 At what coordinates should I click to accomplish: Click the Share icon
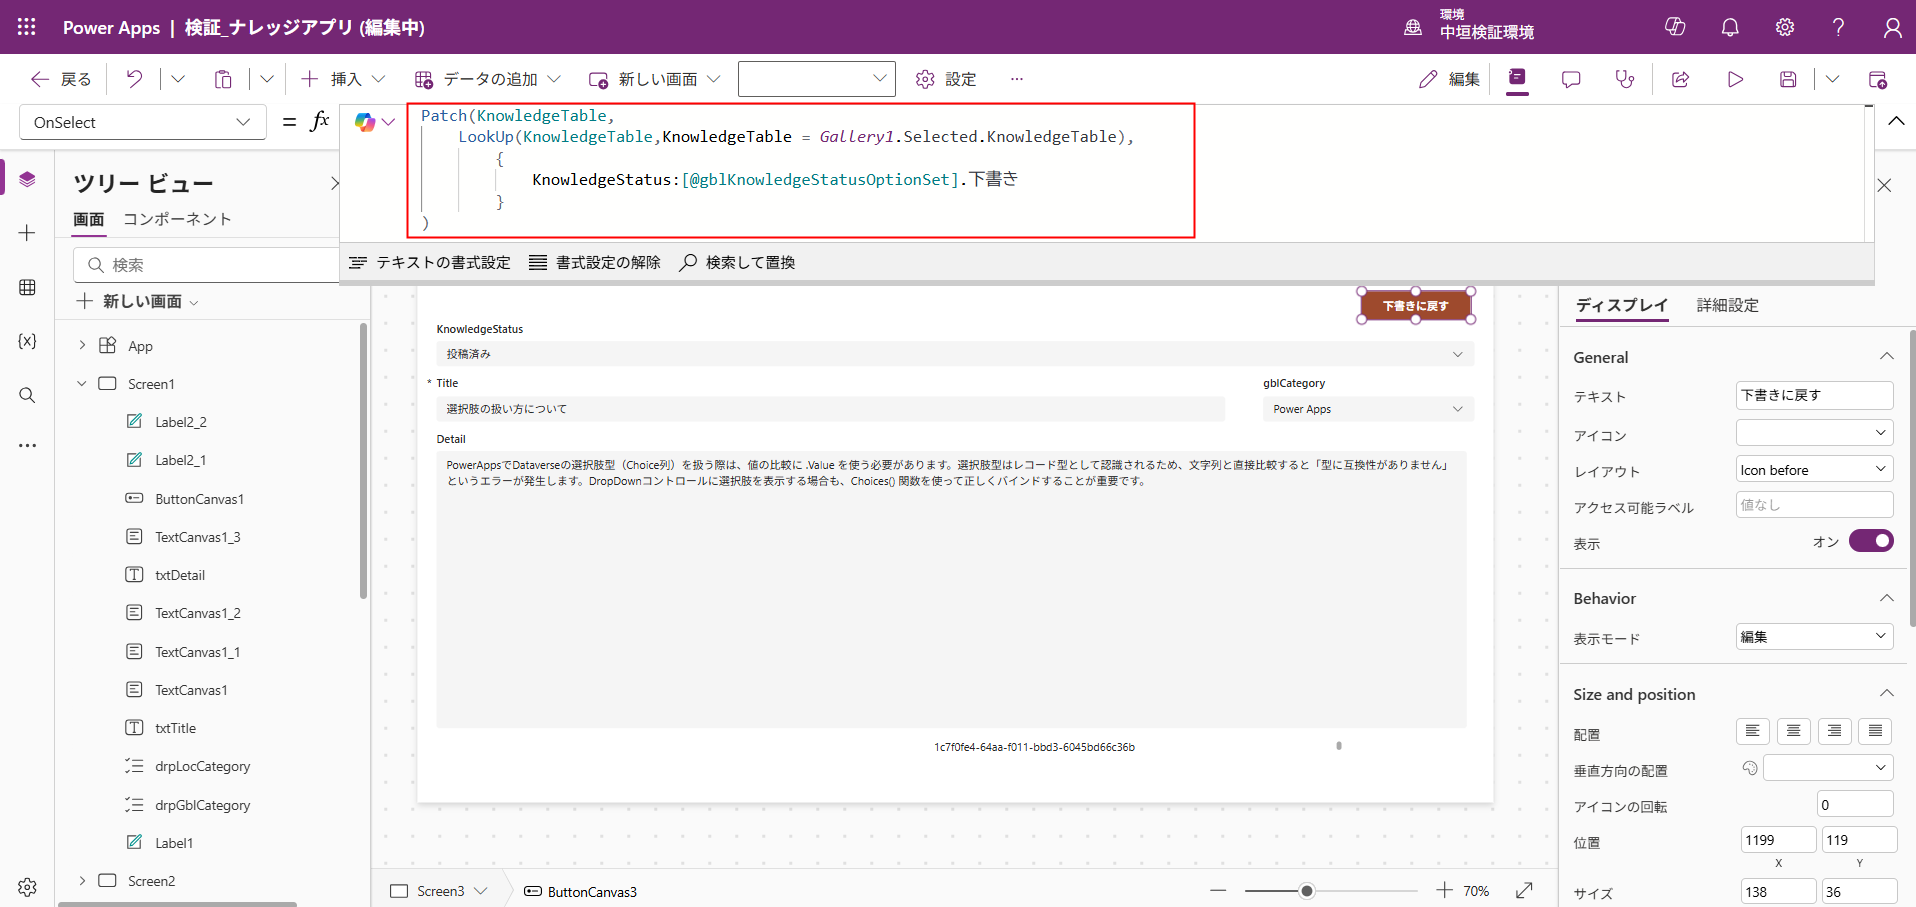click(x=1680, y=79)
